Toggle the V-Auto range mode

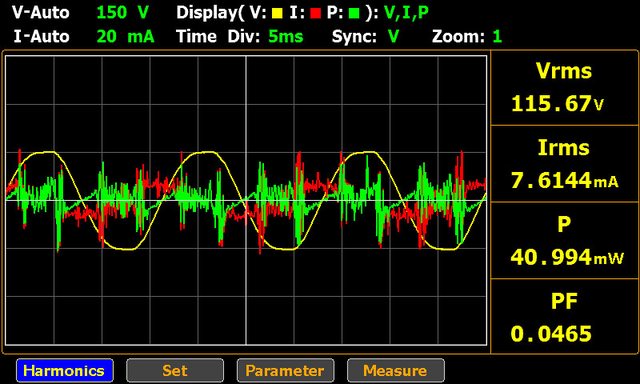[40, 13]
